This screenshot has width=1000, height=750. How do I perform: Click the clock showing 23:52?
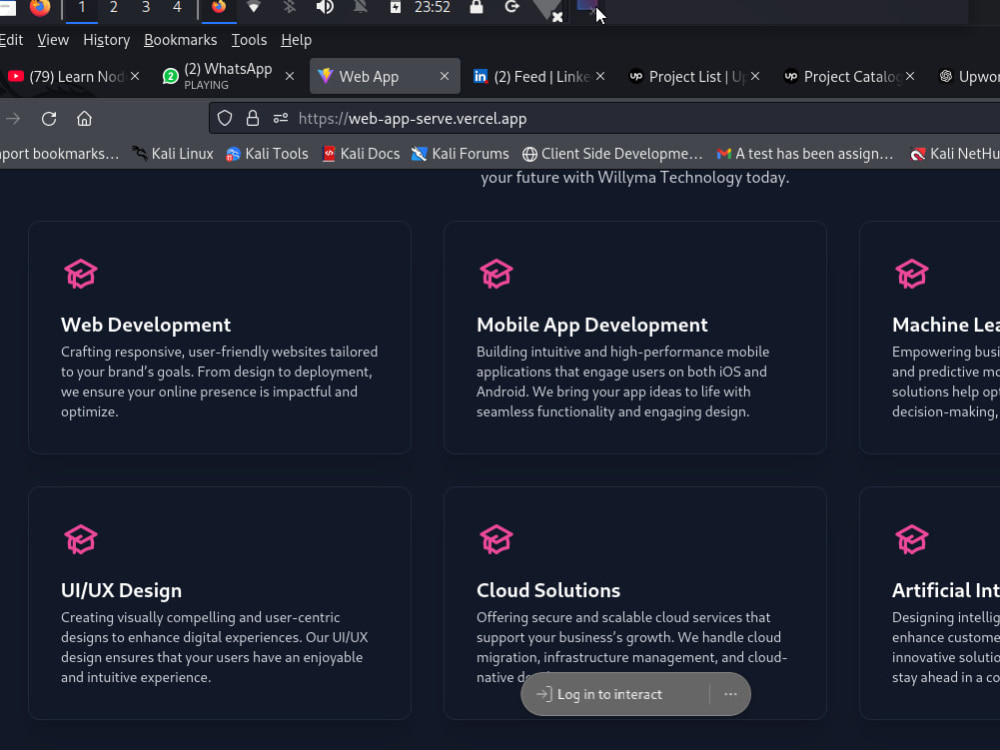click(432, 8)
